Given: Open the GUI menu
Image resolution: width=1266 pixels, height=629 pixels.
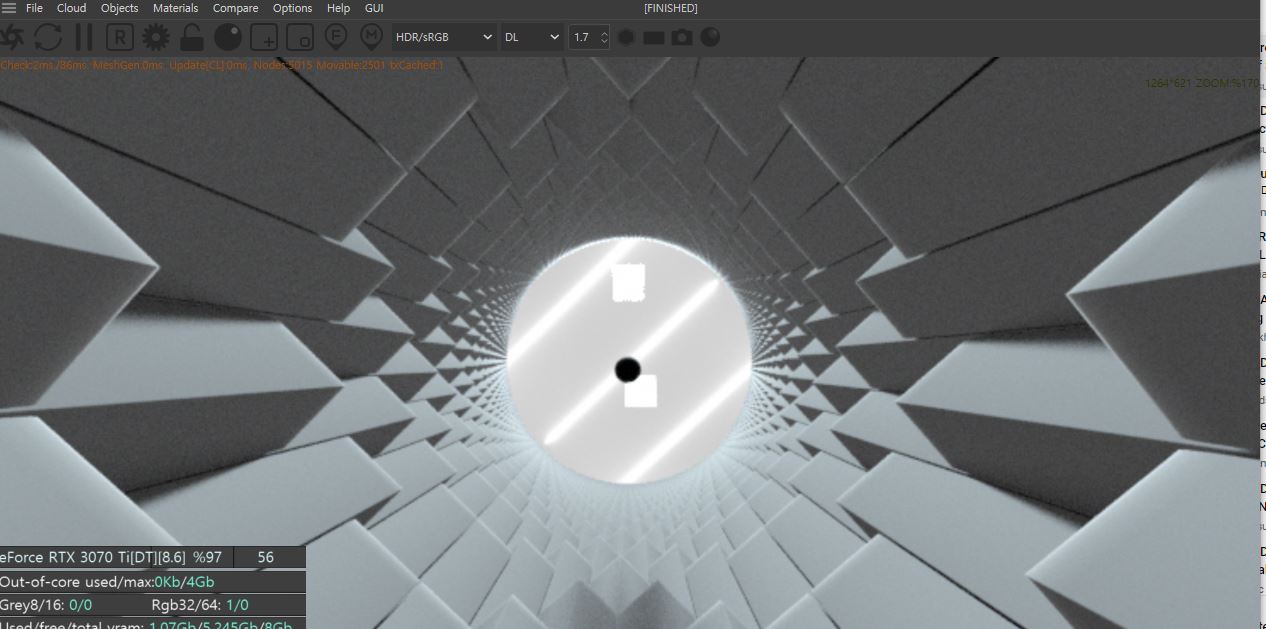Looking at the screenshot, I should pyautogui.click(x=374, y=8).
